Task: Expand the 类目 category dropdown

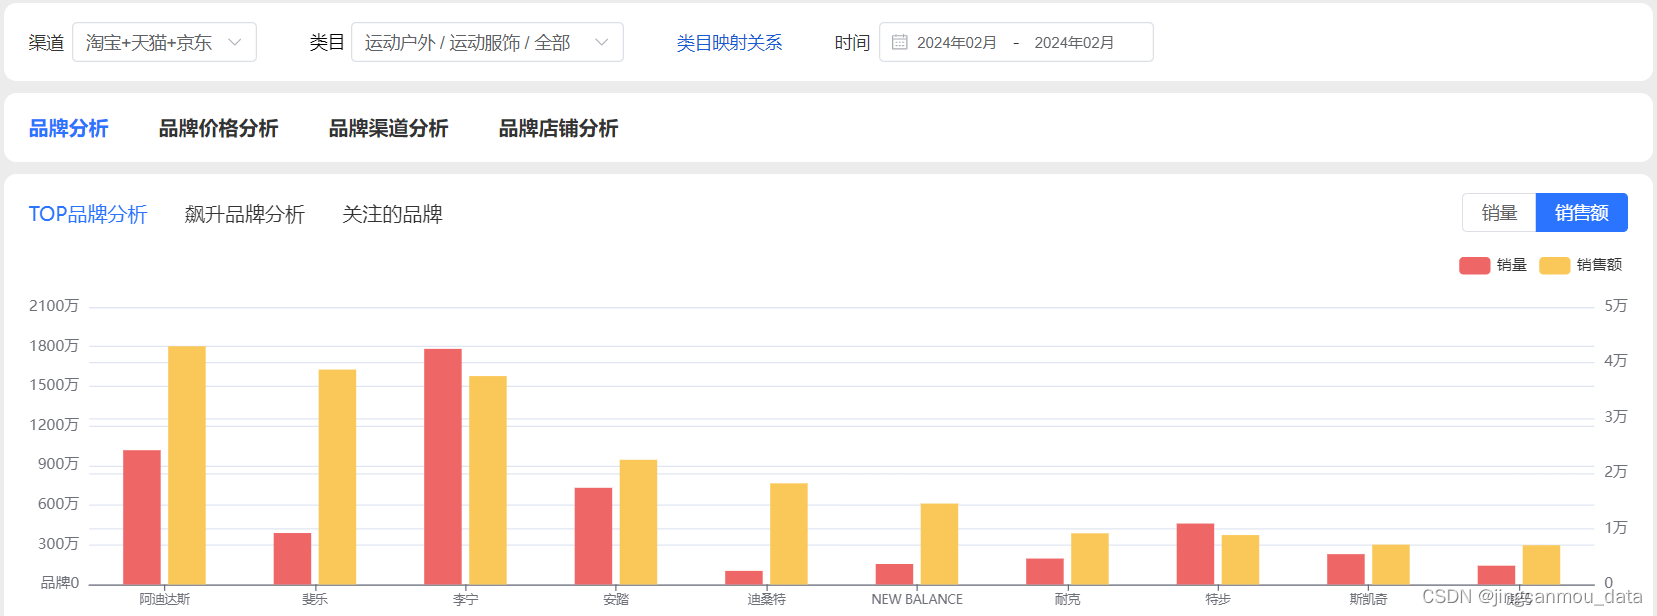Action: pyautogui.click(x=487, y=42)
